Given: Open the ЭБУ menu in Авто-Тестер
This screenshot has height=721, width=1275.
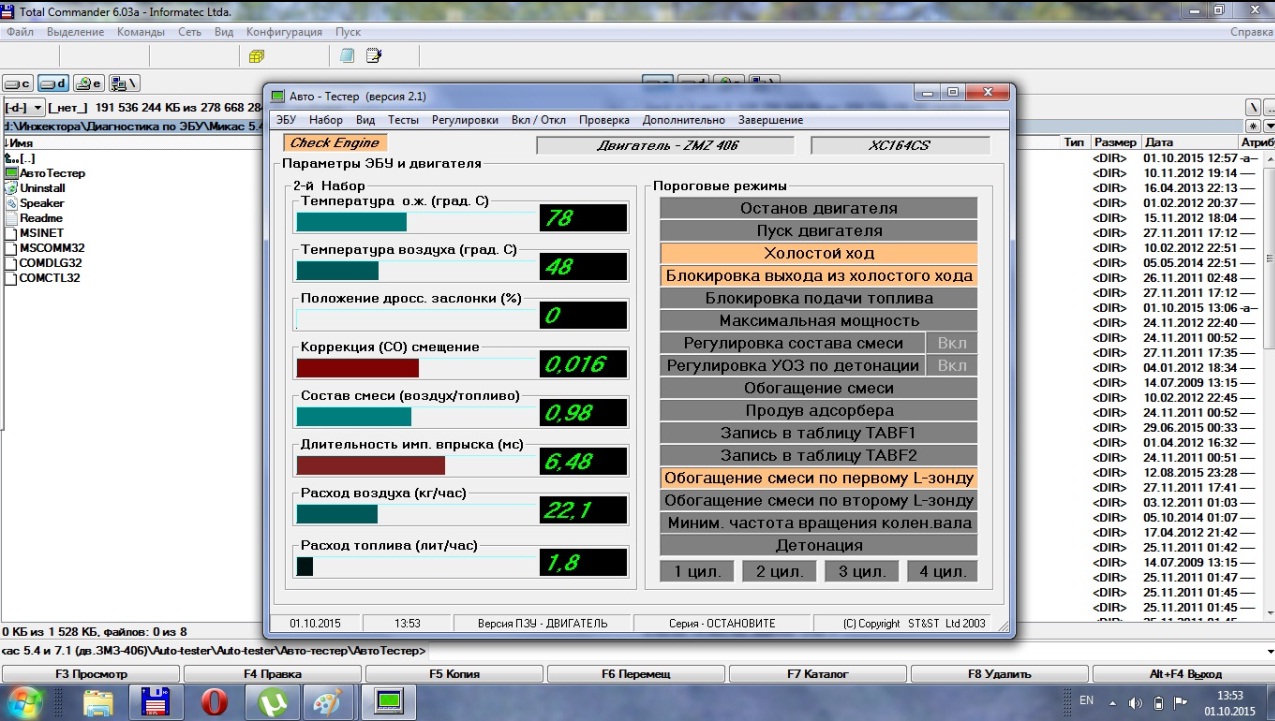Looking at the screenshot, I should coord(286,120).
